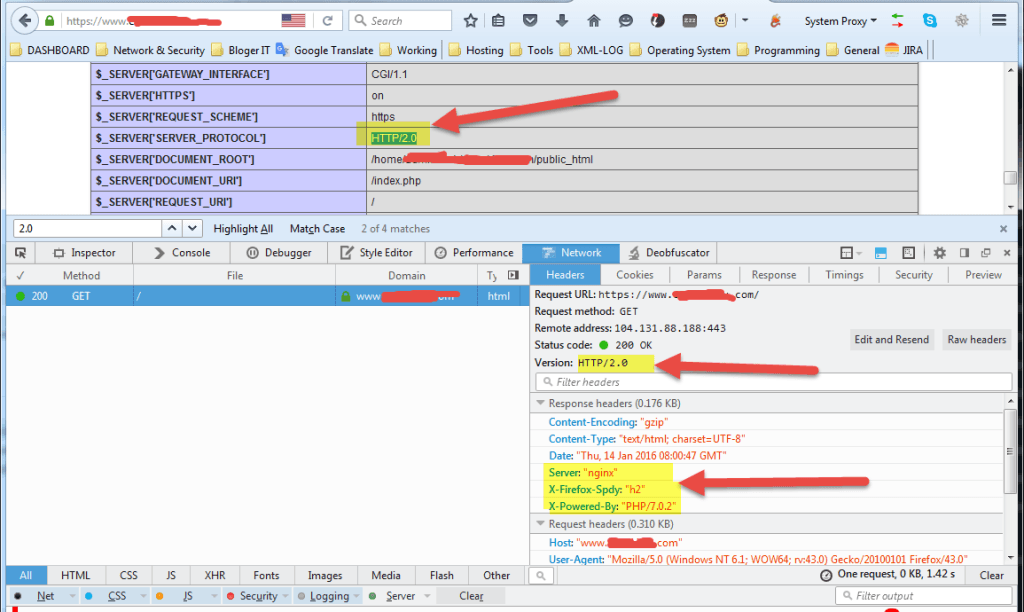Click the Raw headers button
Screen dimensions: 1024x612
pos(976,340)
